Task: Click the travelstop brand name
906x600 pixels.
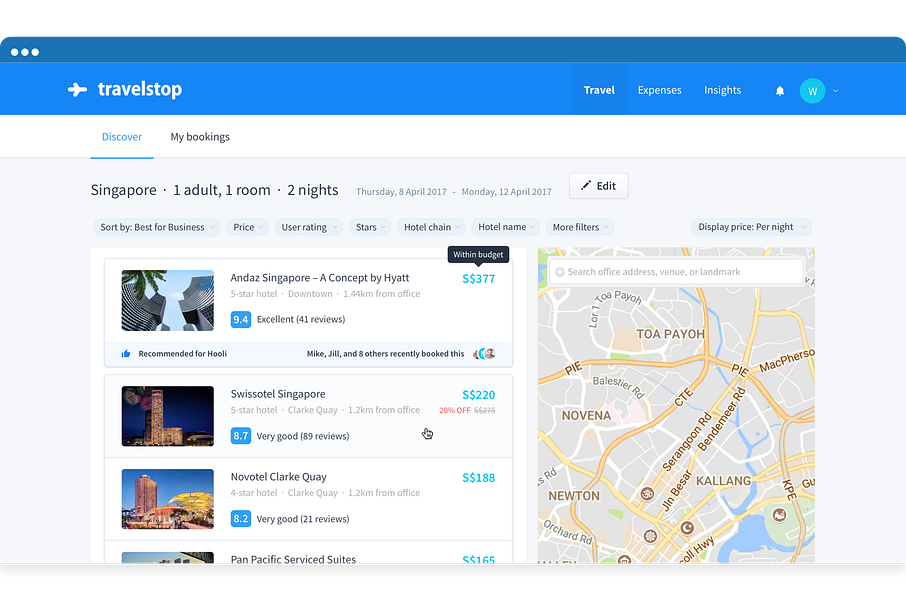Action: pos(140,90)
